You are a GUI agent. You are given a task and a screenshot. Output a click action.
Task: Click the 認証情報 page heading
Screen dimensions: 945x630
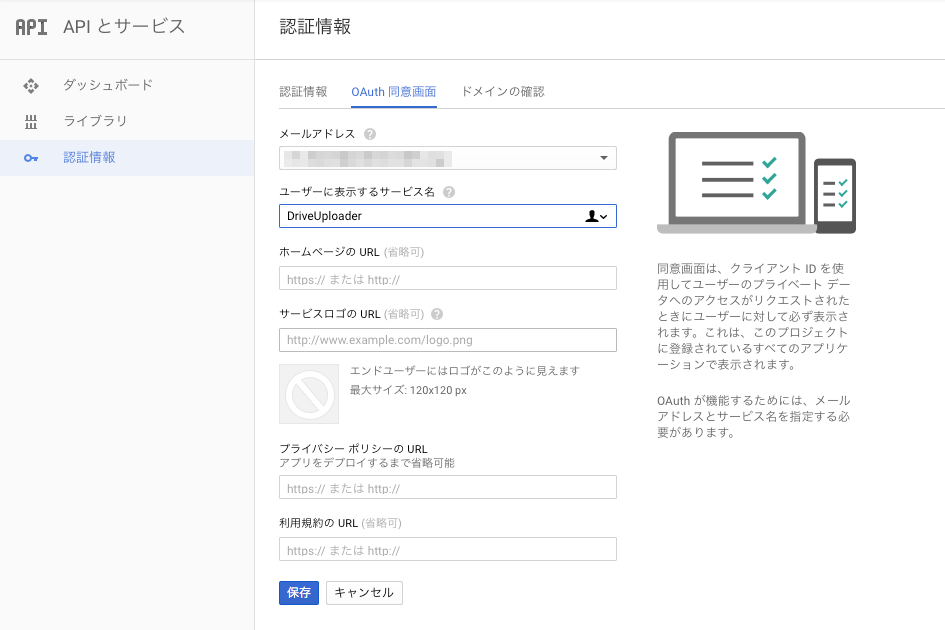315,27
